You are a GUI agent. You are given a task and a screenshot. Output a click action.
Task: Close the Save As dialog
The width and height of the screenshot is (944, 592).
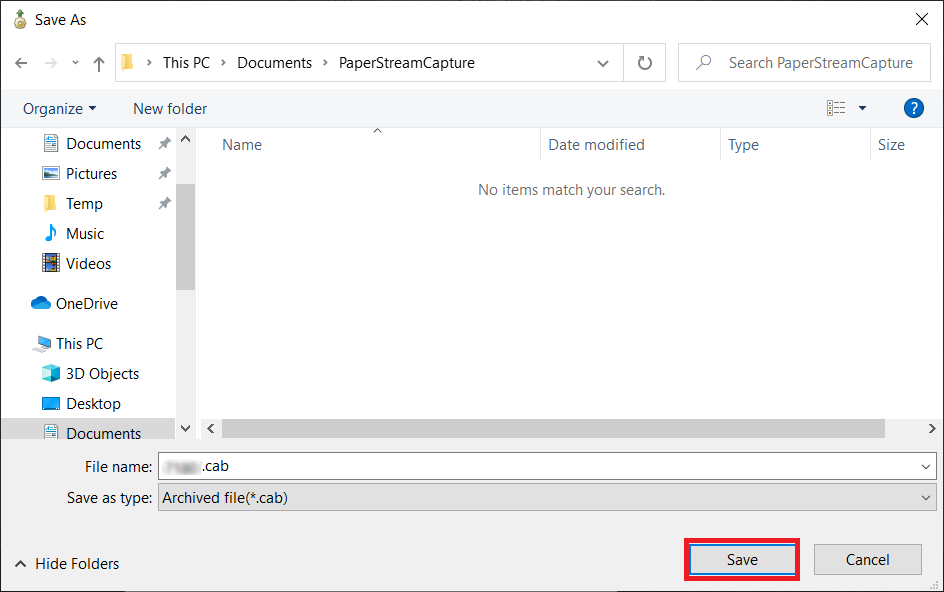pos(922,19)
